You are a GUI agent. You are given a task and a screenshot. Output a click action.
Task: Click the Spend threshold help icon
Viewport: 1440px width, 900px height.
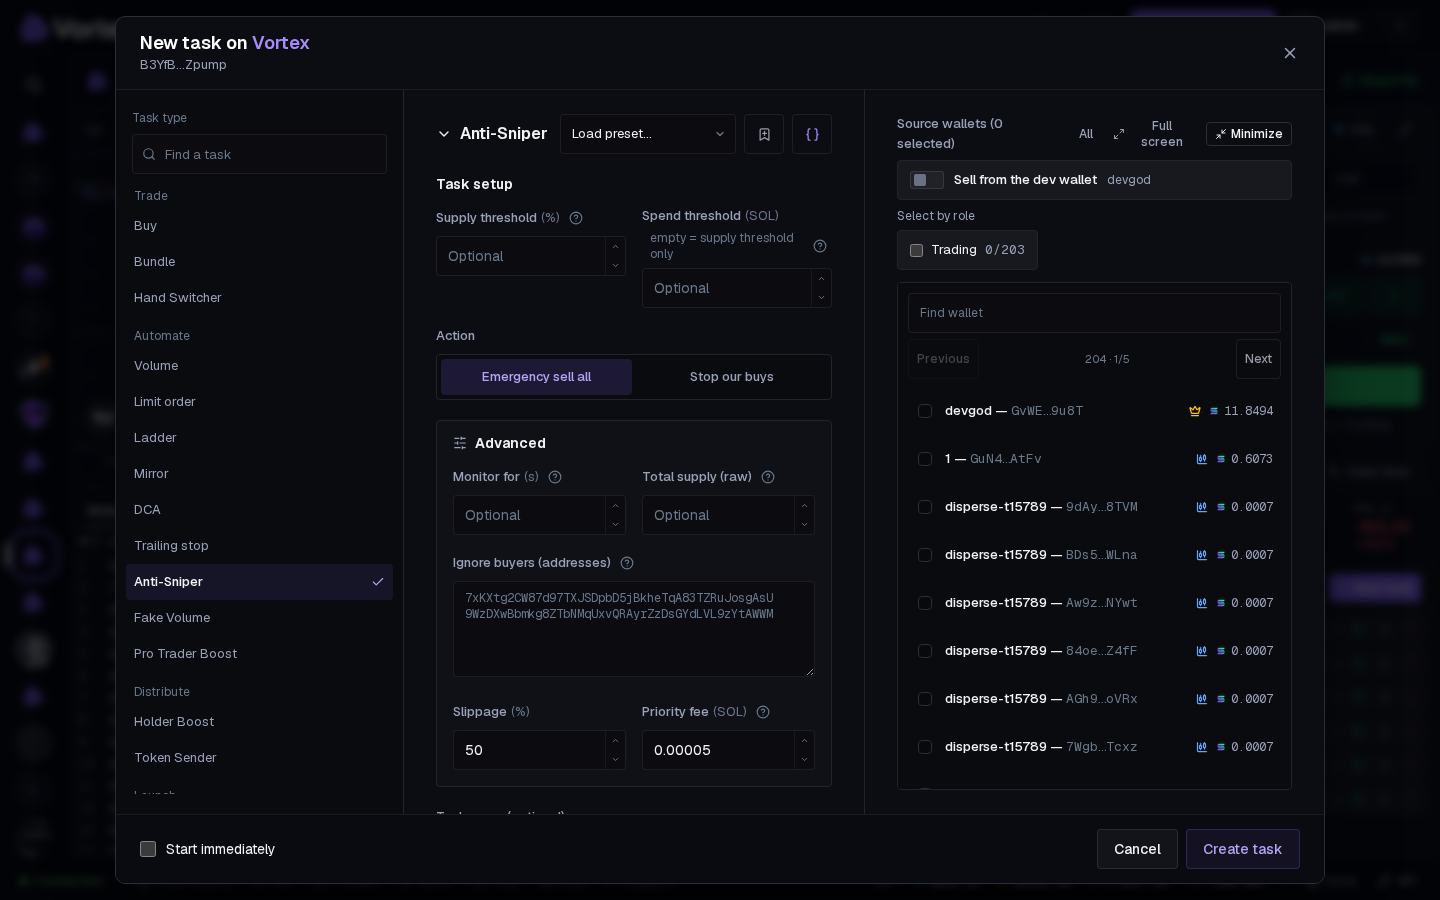pos(820,246)
